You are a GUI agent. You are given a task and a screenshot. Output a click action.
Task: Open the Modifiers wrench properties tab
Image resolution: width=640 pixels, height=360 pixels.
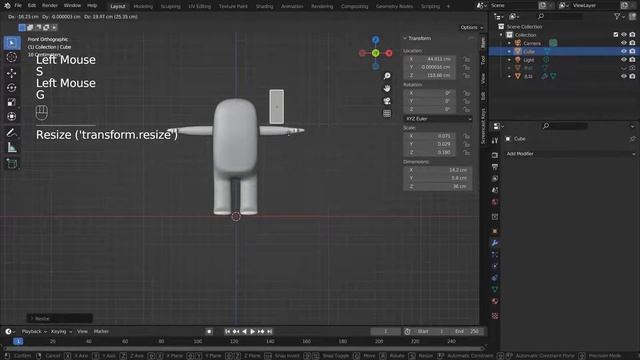495,243
